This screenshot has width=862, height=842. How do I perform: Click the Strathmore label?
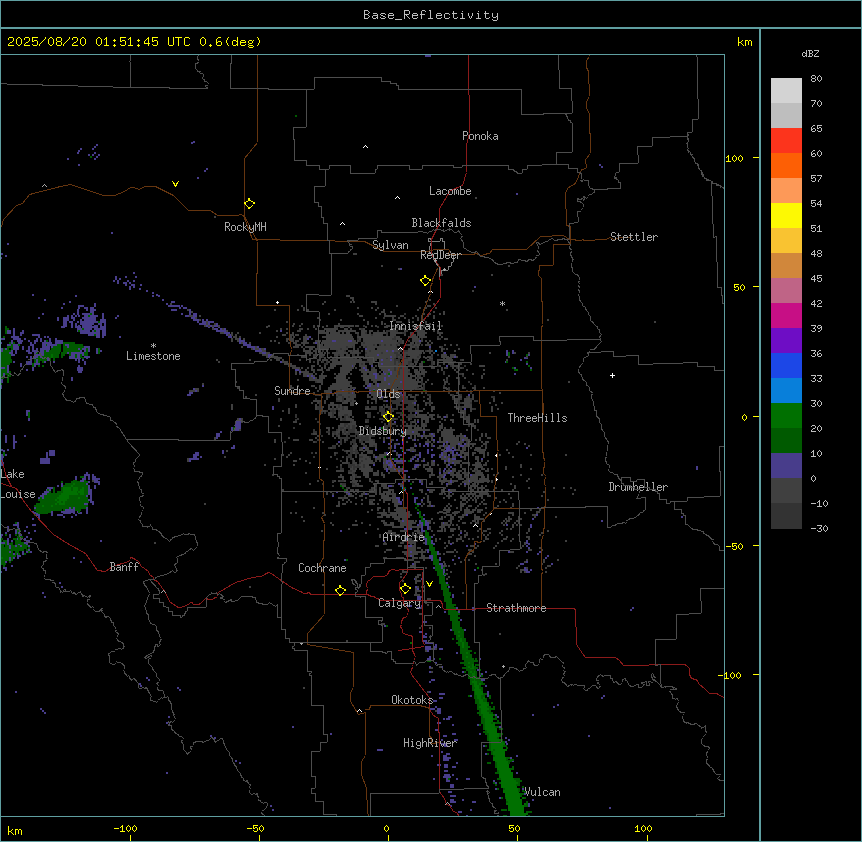click(x=516, y=608)
